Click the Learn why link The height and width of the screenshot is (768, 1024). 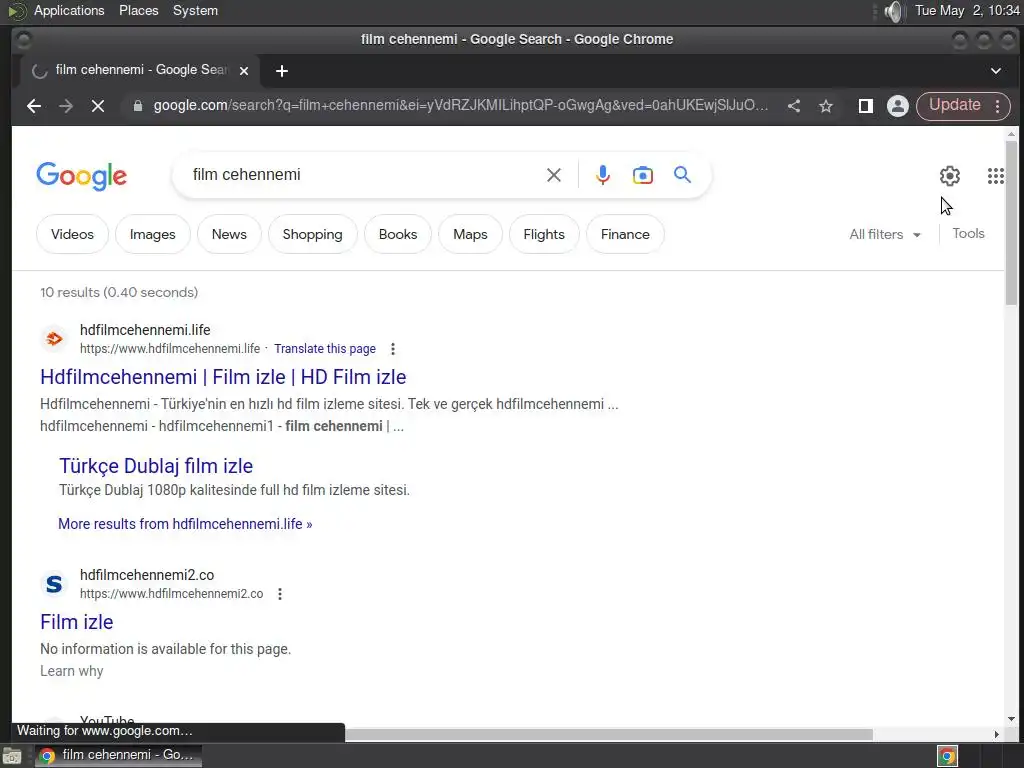point(72,671)
